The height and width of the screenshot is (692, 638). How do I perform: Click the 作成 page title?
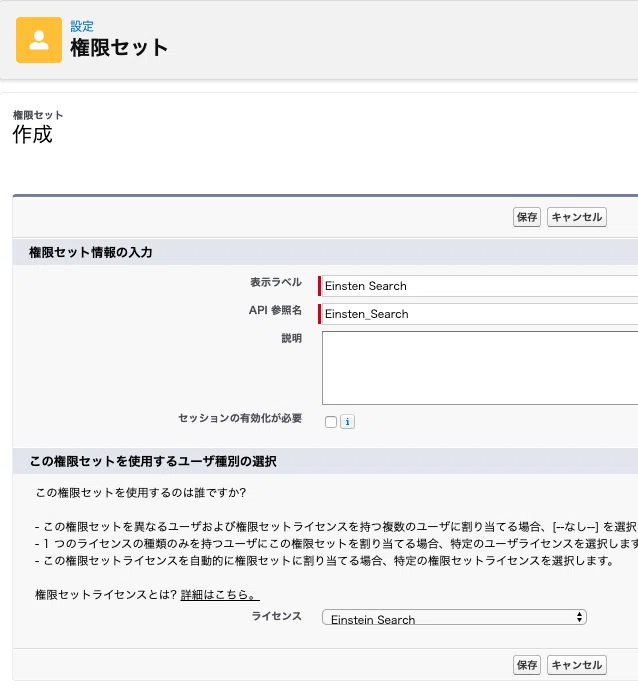tap(33, 134)
